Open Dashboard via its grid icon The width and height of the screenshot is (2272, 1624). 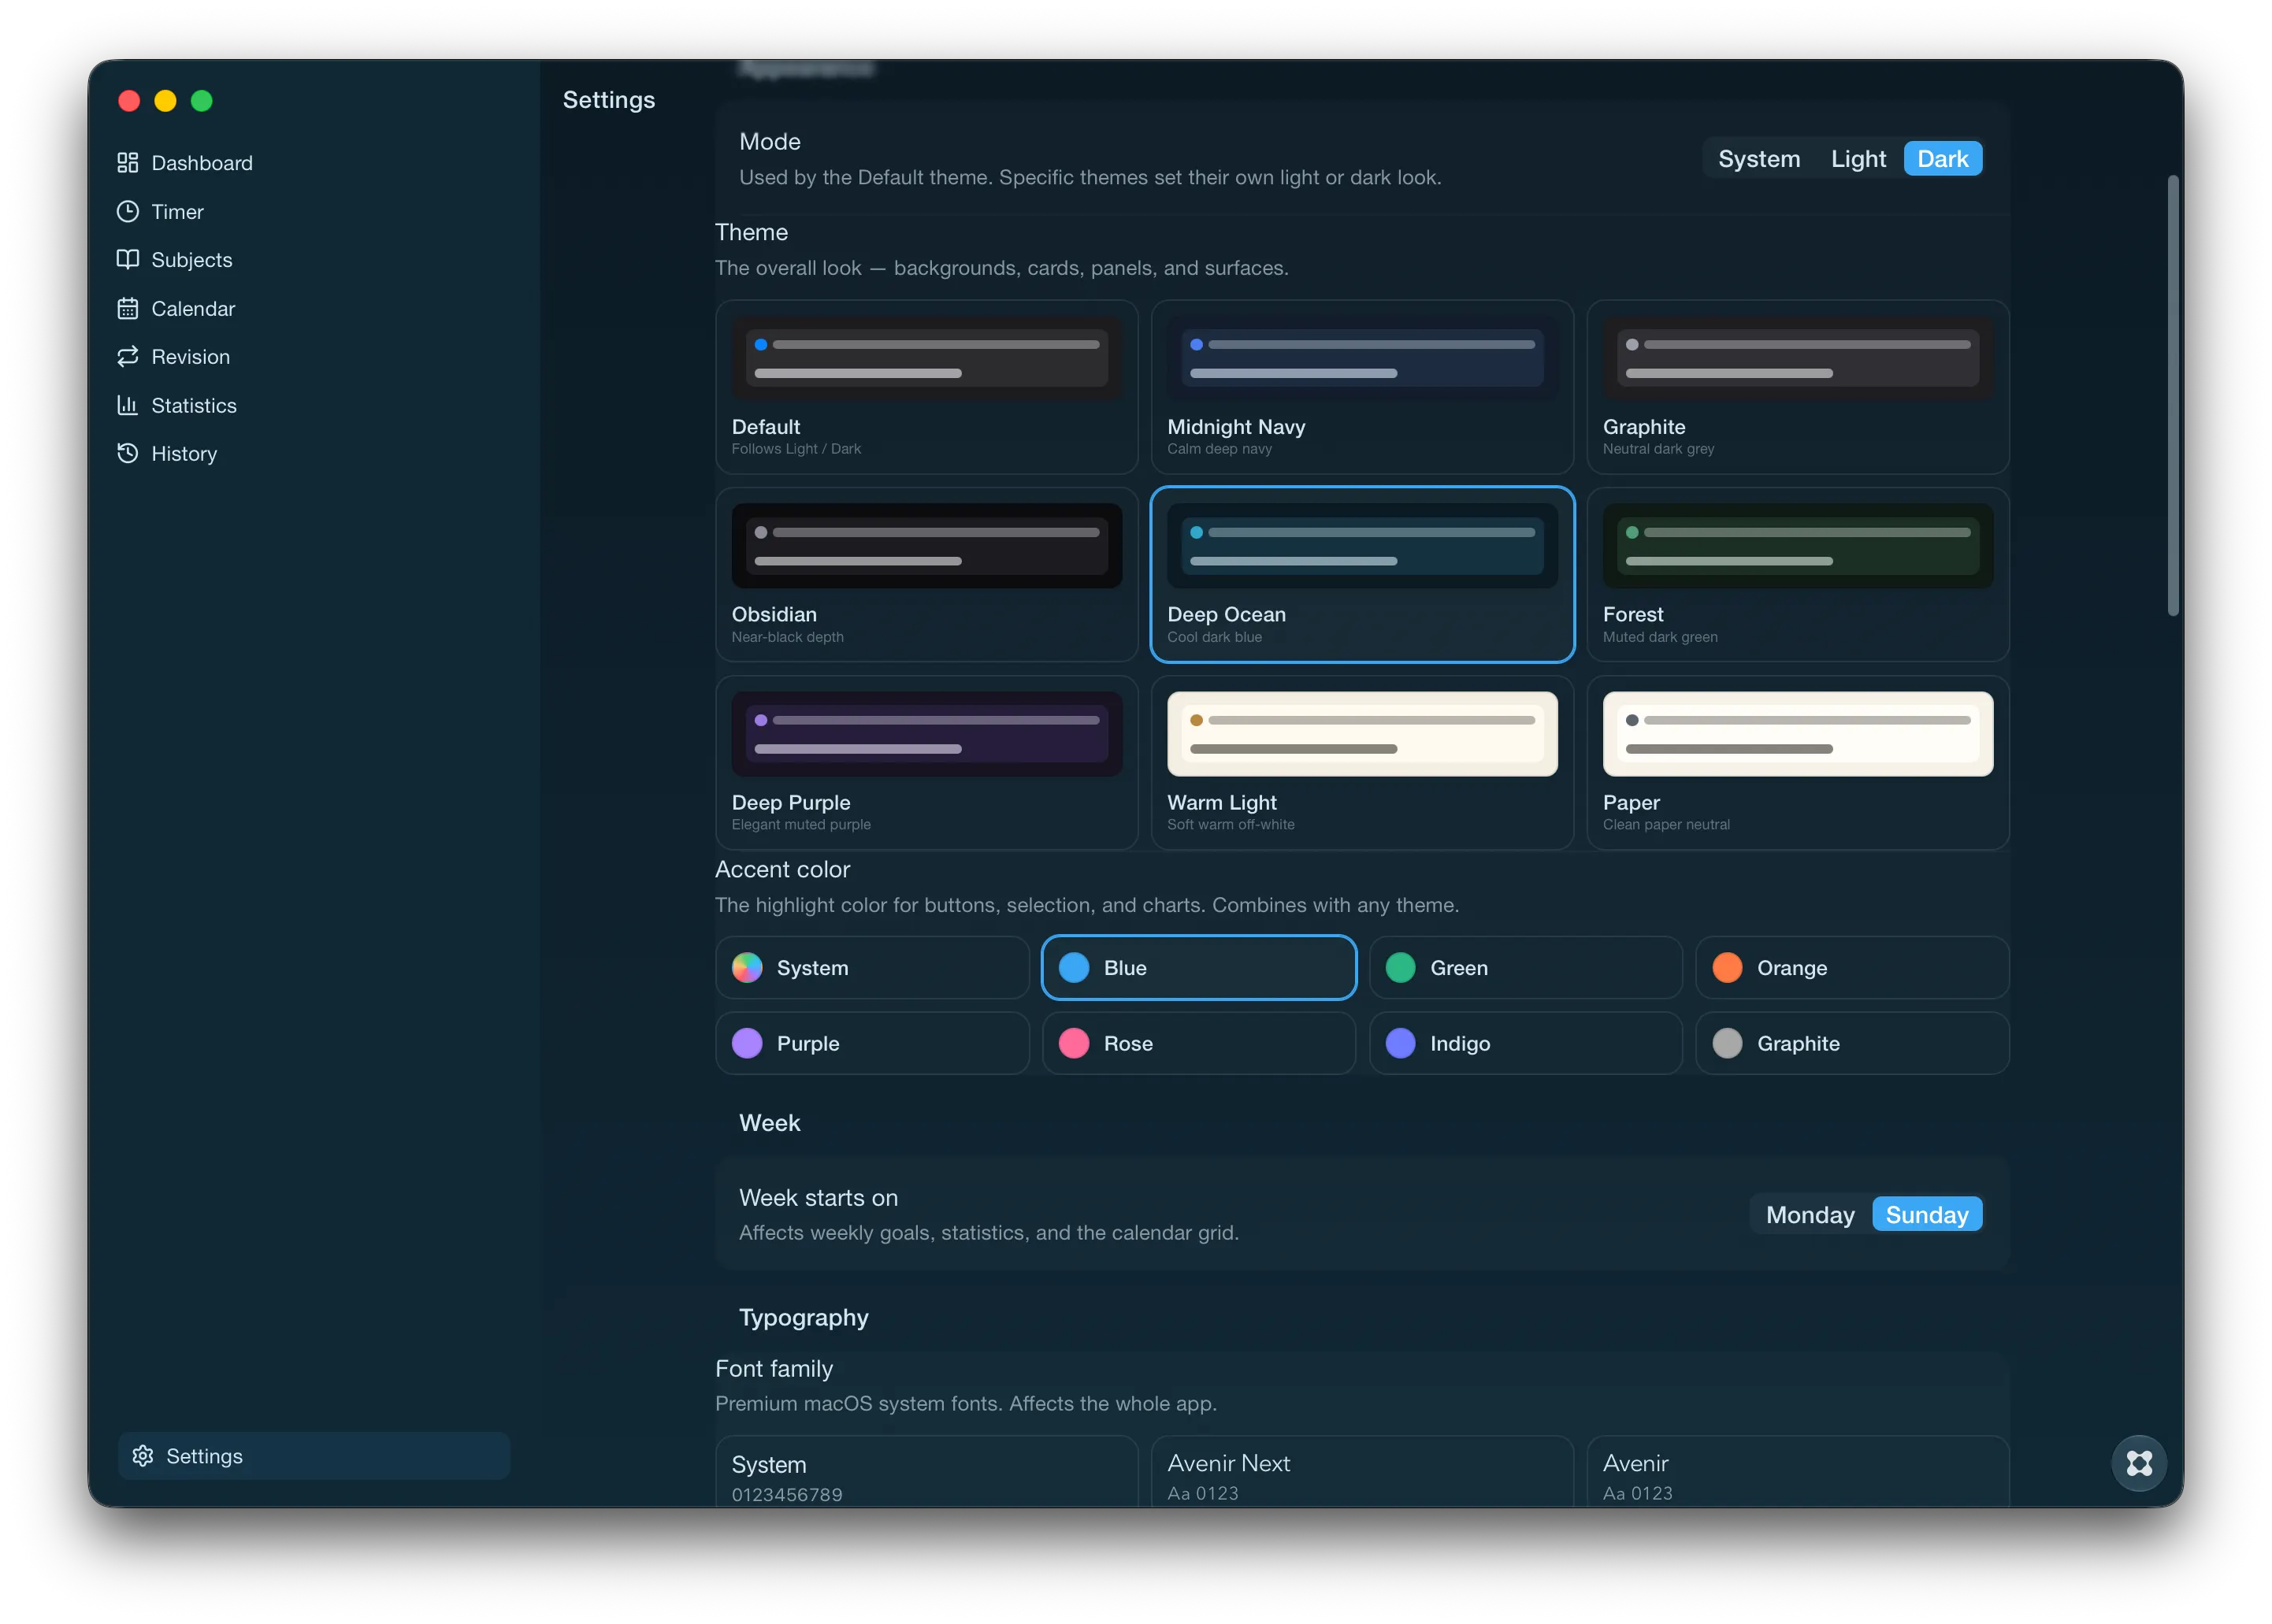pyautogui.click(x=127, y=163)
